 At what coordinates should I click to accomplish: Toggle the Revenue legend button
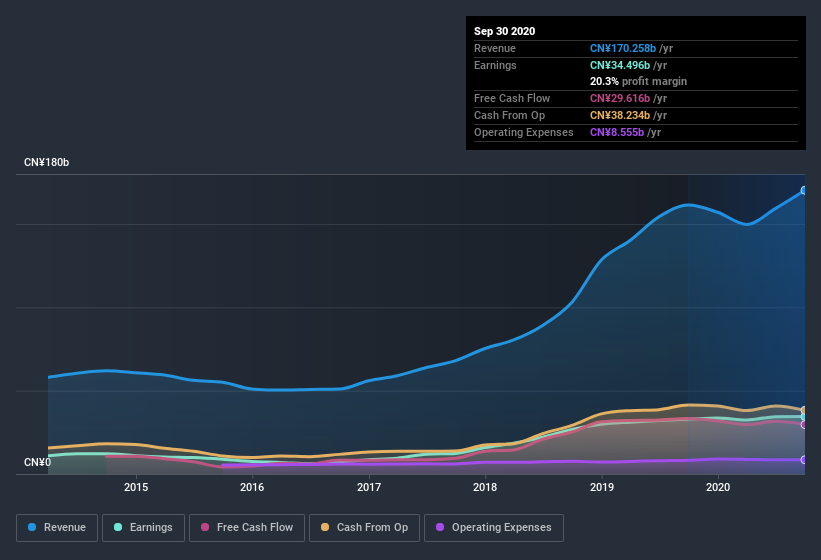[57, 528]
